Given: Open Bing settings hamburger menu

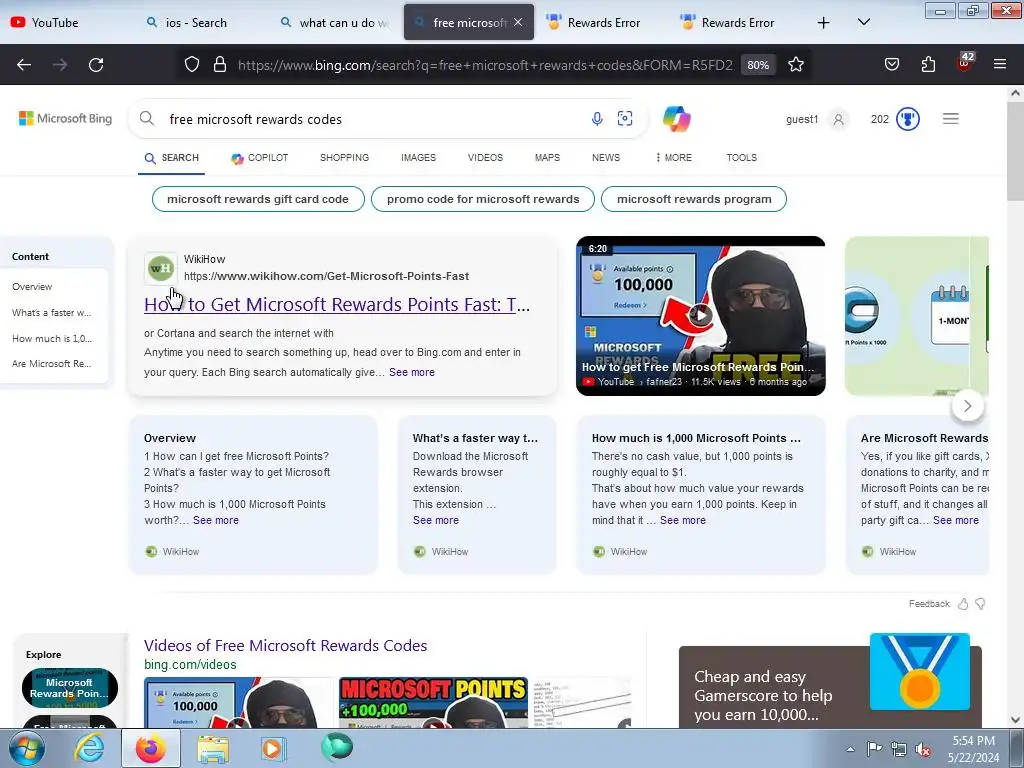Looking at the screenshot, I should [x=950, y=119].
